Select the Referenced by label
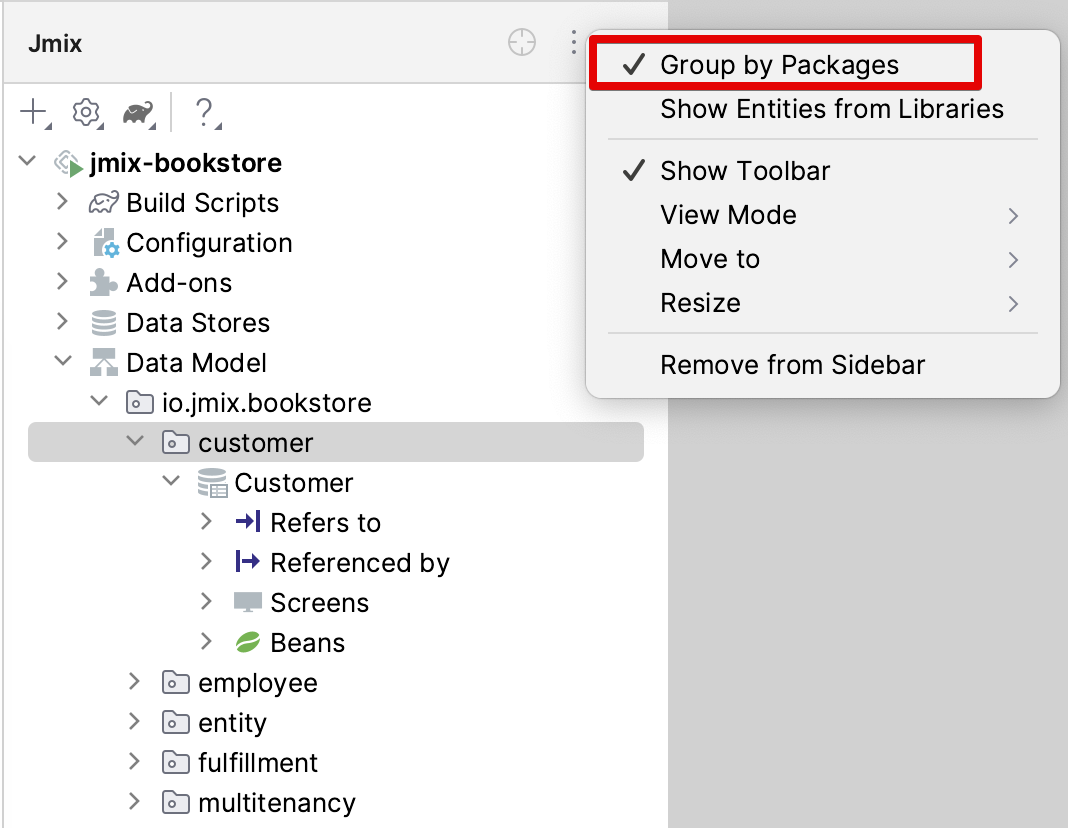The image size is (1068, 828). tap(360, 563)
